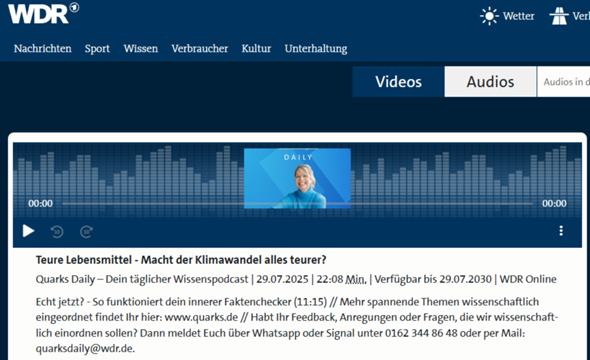
Task: Select Verbraucher in the navigation
Action: [200, 49]
